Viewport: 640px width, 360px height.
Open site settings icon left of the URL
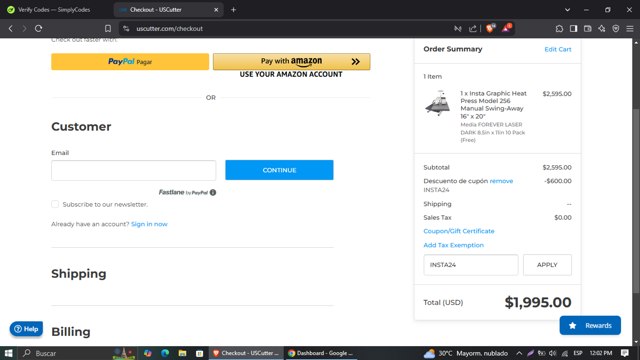click(126, 29)
